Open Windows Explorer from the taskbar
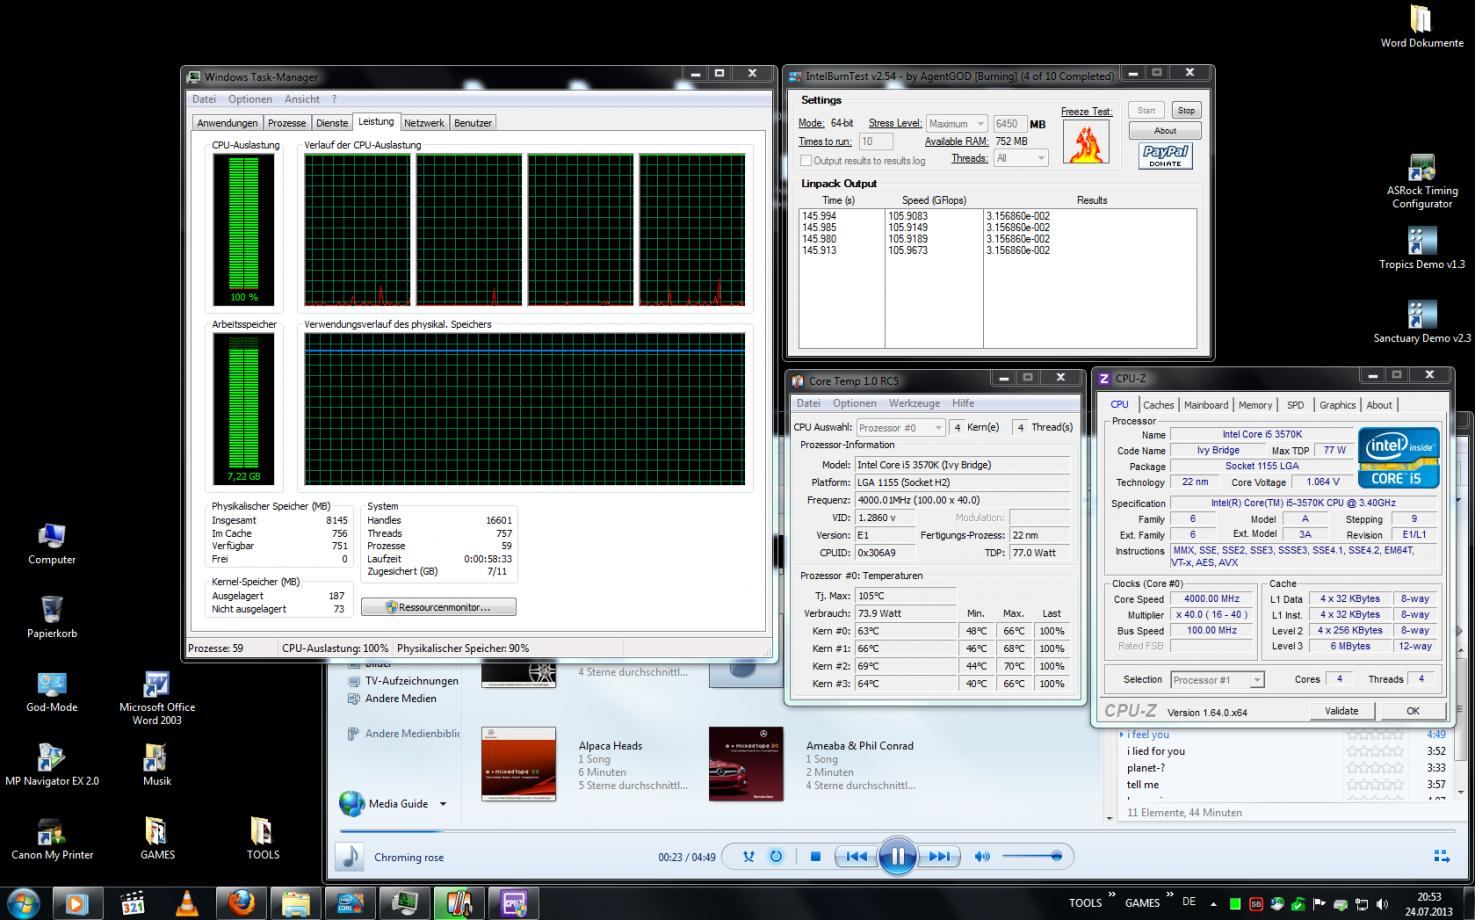The height and width of the screenshot is (920, 1475). (295, 903)
